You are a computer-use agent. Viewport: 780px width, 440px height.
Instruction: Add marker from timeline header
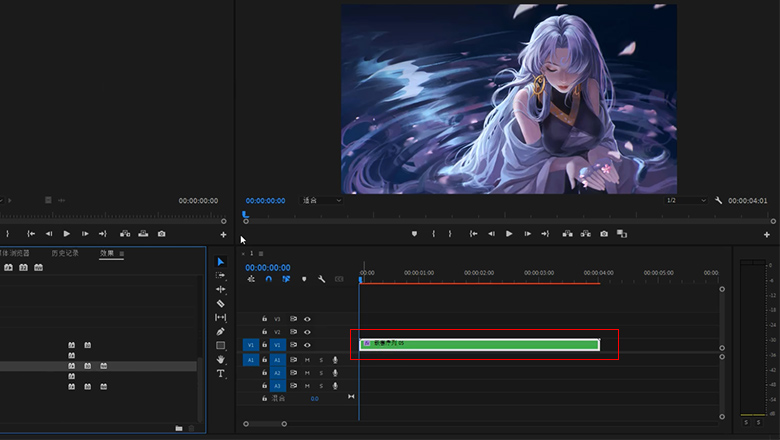coord(304,279)
